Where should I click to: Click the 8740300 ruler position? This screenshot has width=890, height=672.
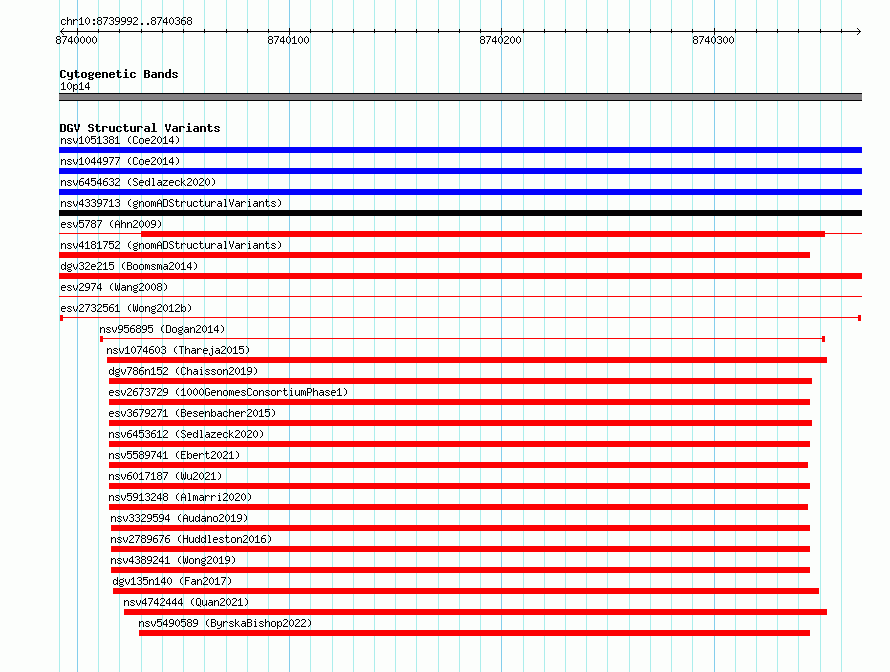713,40
